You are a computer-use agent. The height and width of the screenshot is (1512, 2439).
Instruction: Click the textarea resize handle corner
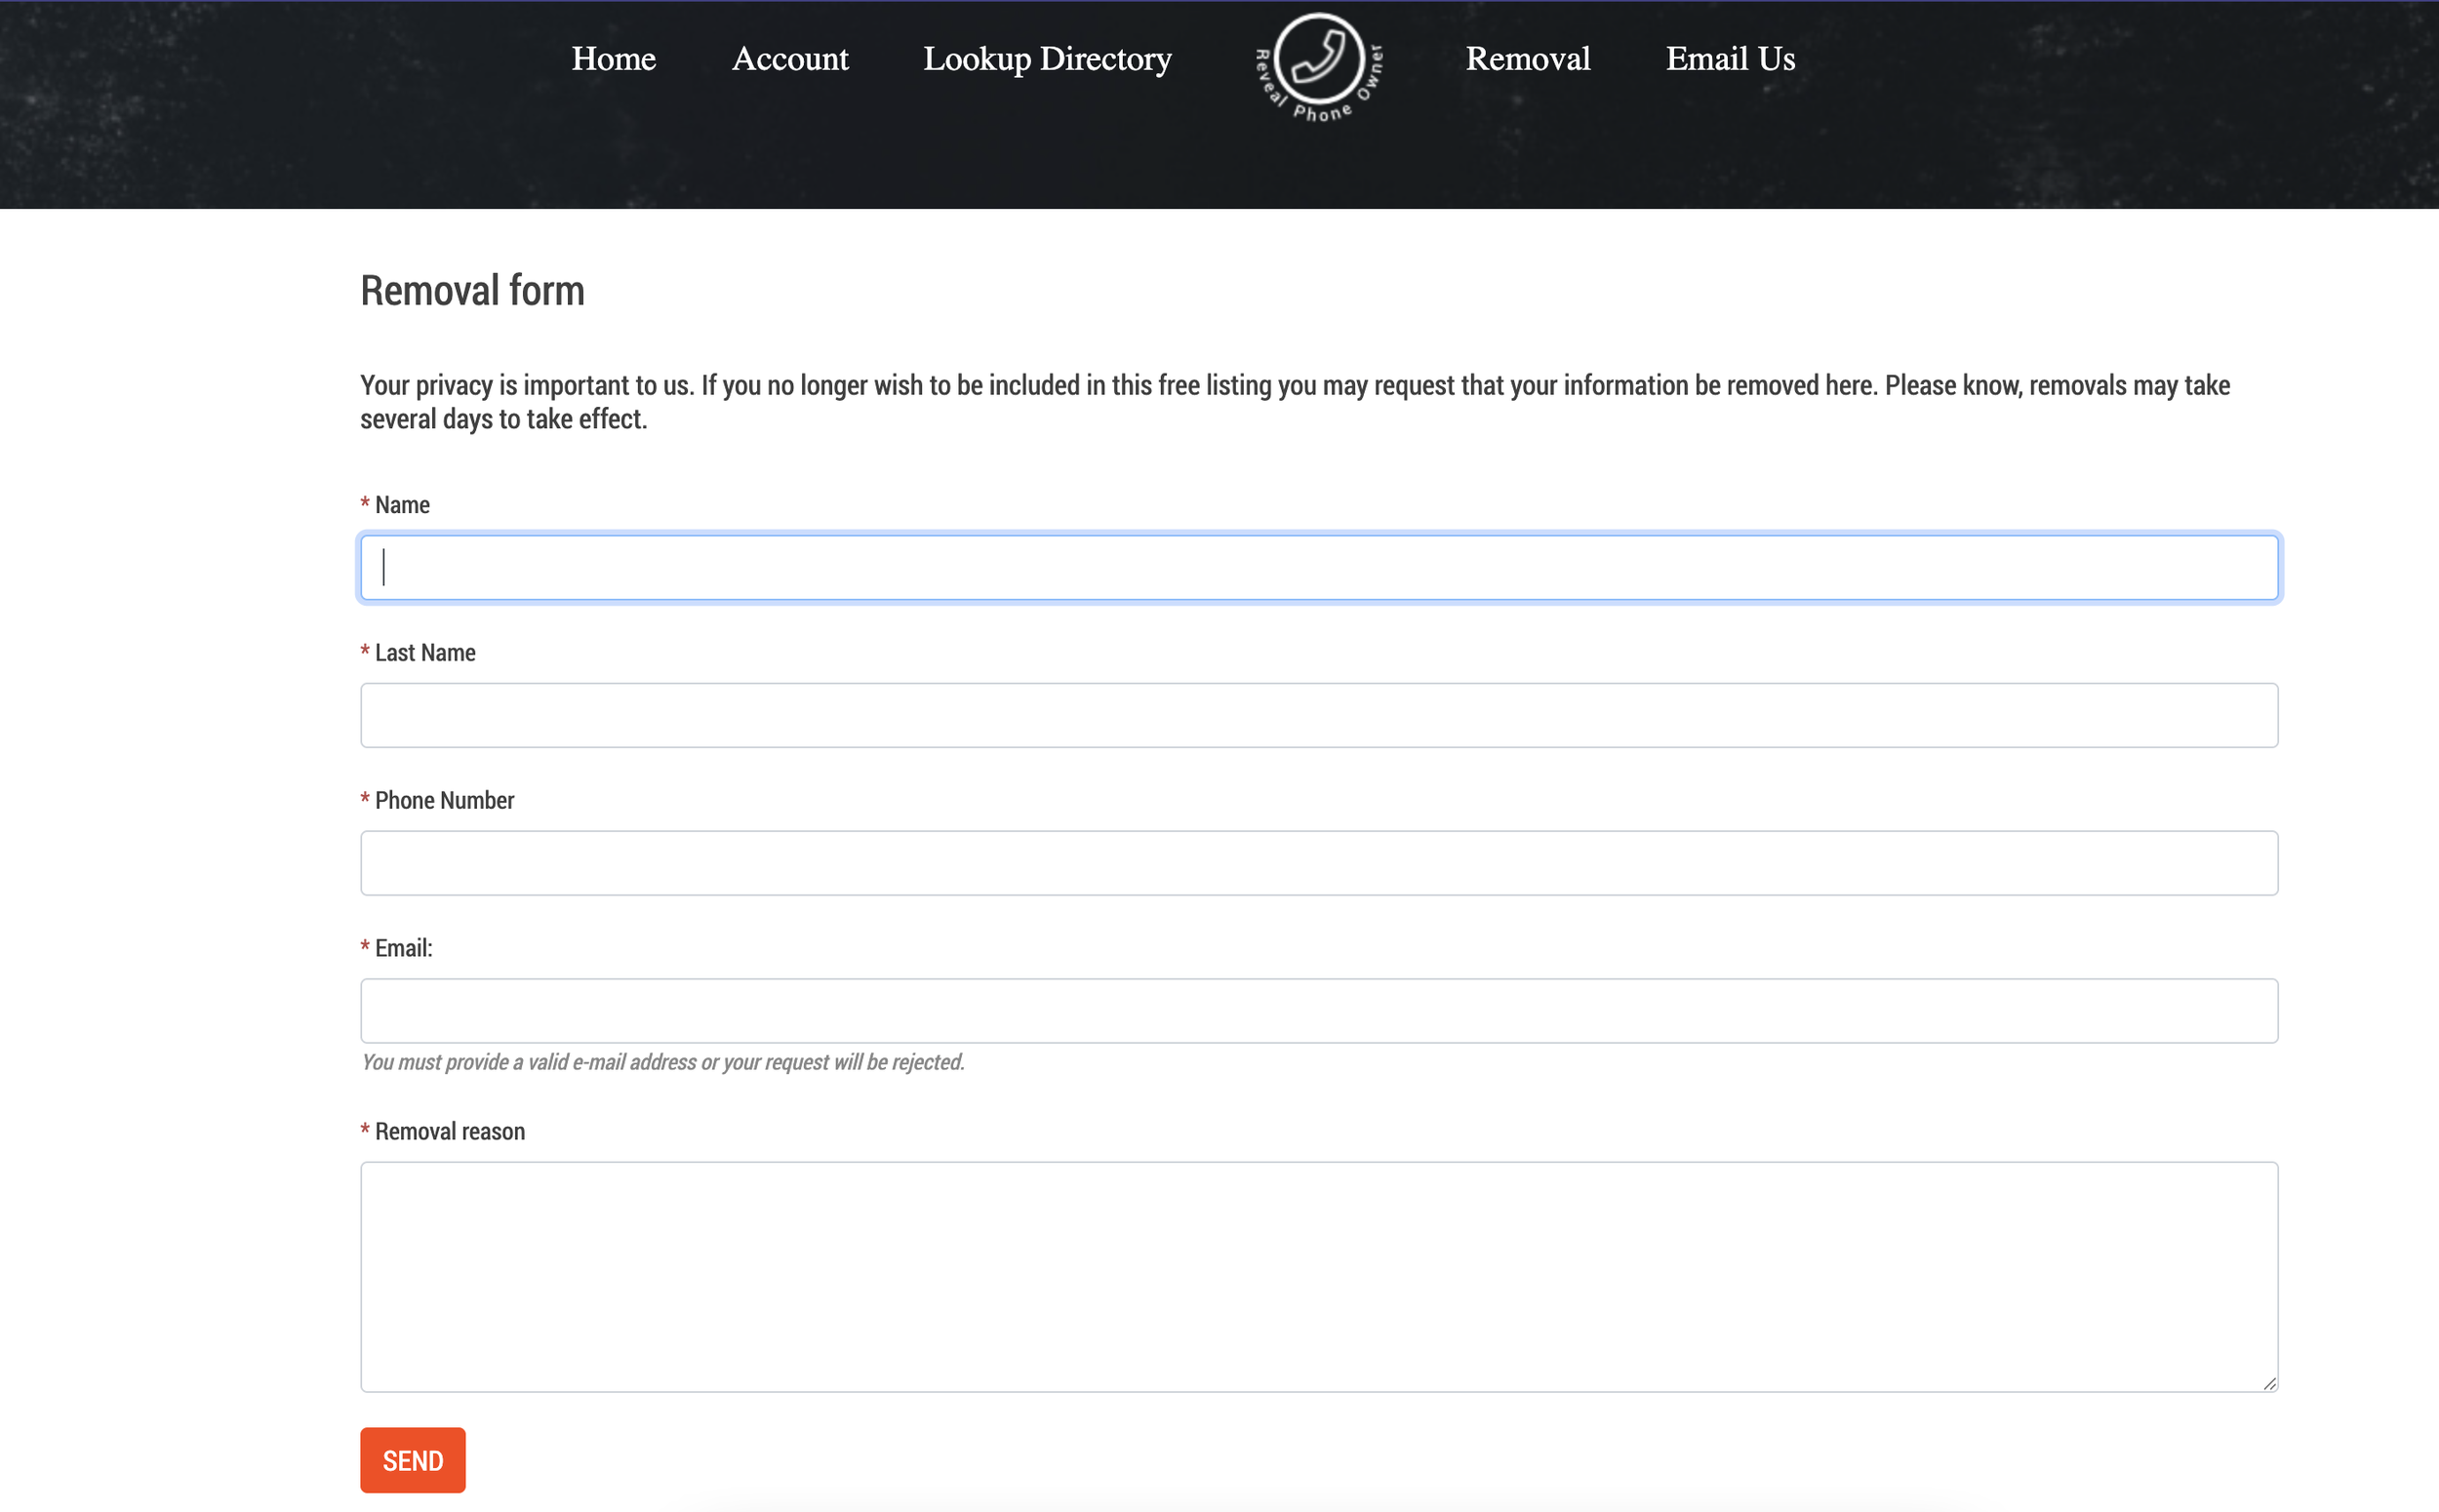click(x=2269, y=1384)
